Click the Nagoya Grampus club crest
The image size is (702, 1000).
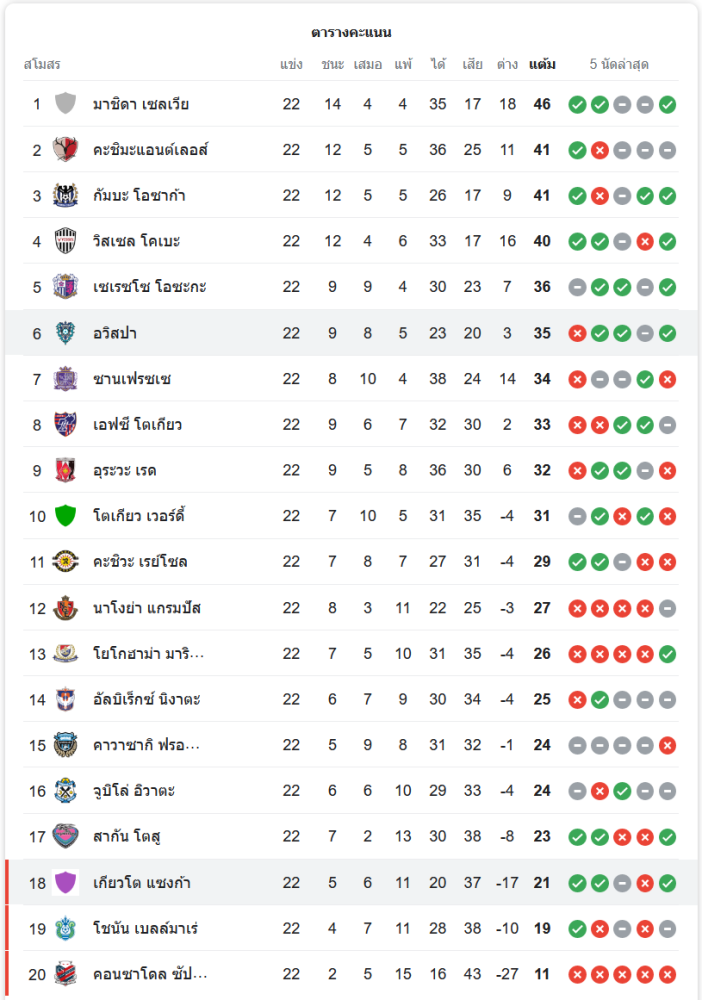(66, 608)
